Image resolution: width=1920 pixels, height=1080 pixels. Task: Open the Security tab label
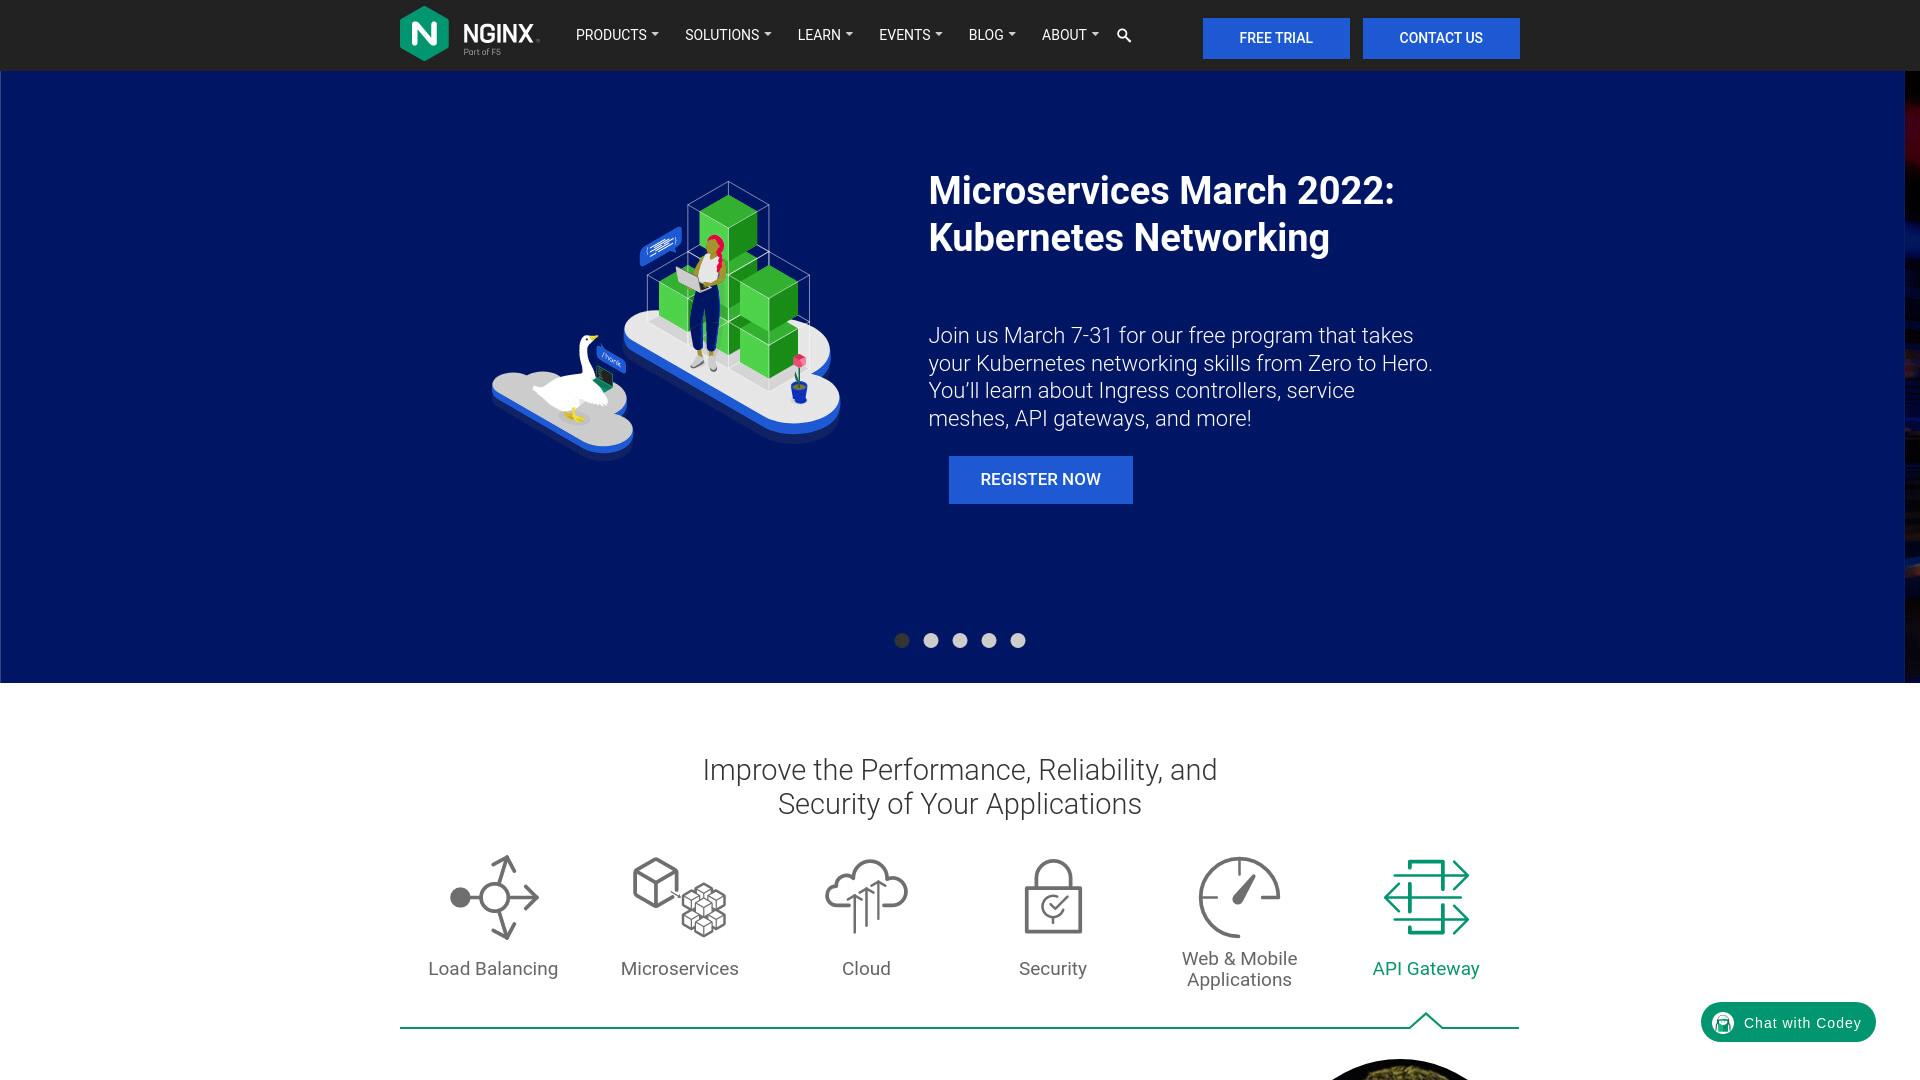(1053, 969)
